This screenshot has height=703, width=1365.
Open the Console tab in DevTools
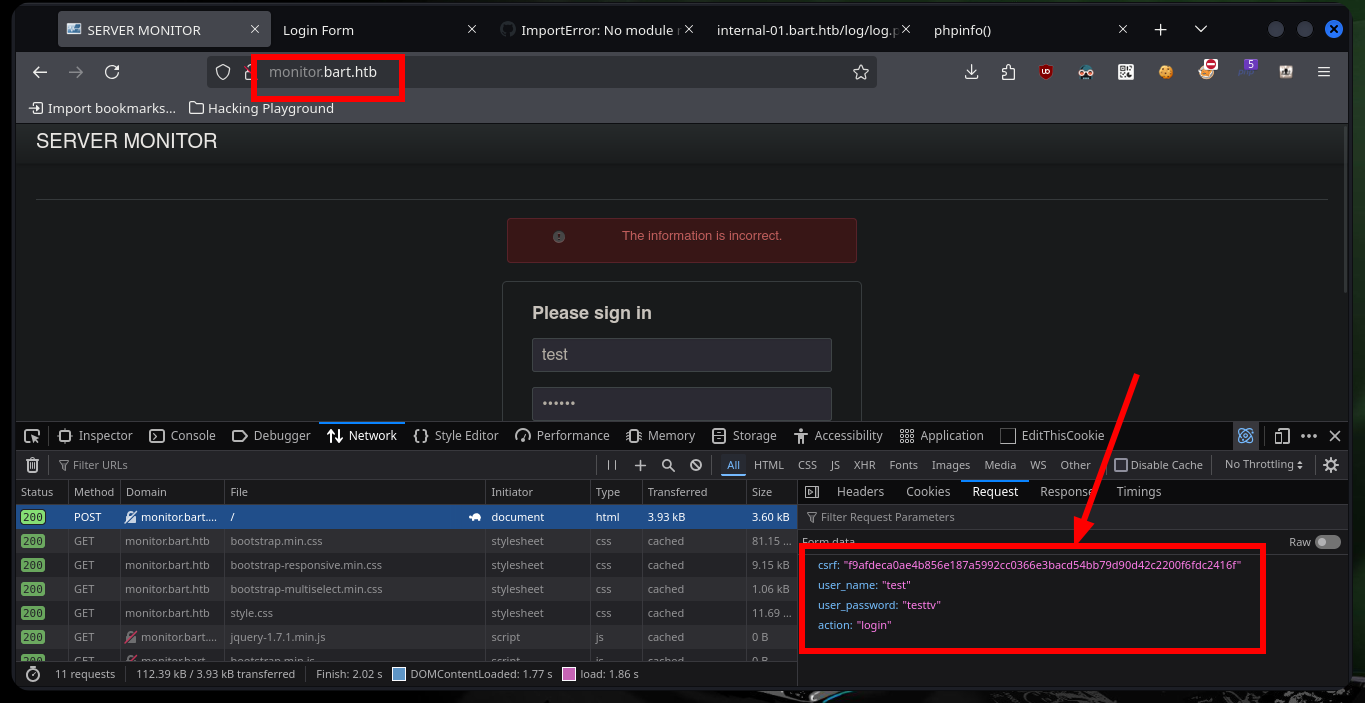coord(182,436)
